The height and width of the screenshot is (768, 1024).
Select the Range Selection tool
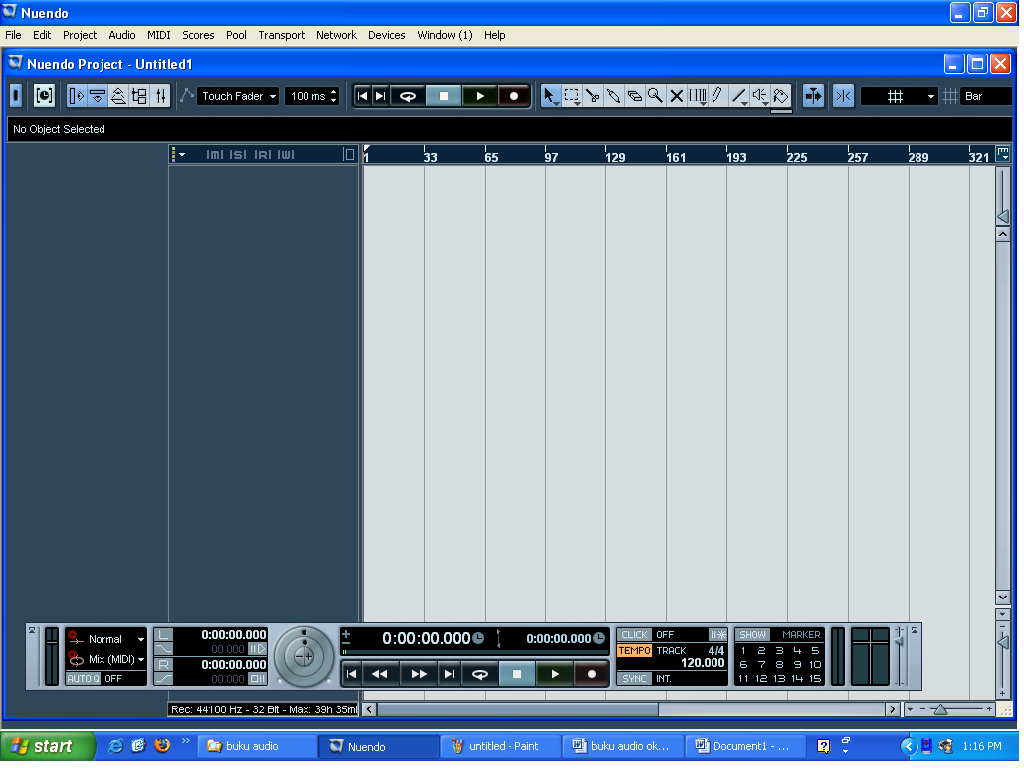click(x=572, y=96)
